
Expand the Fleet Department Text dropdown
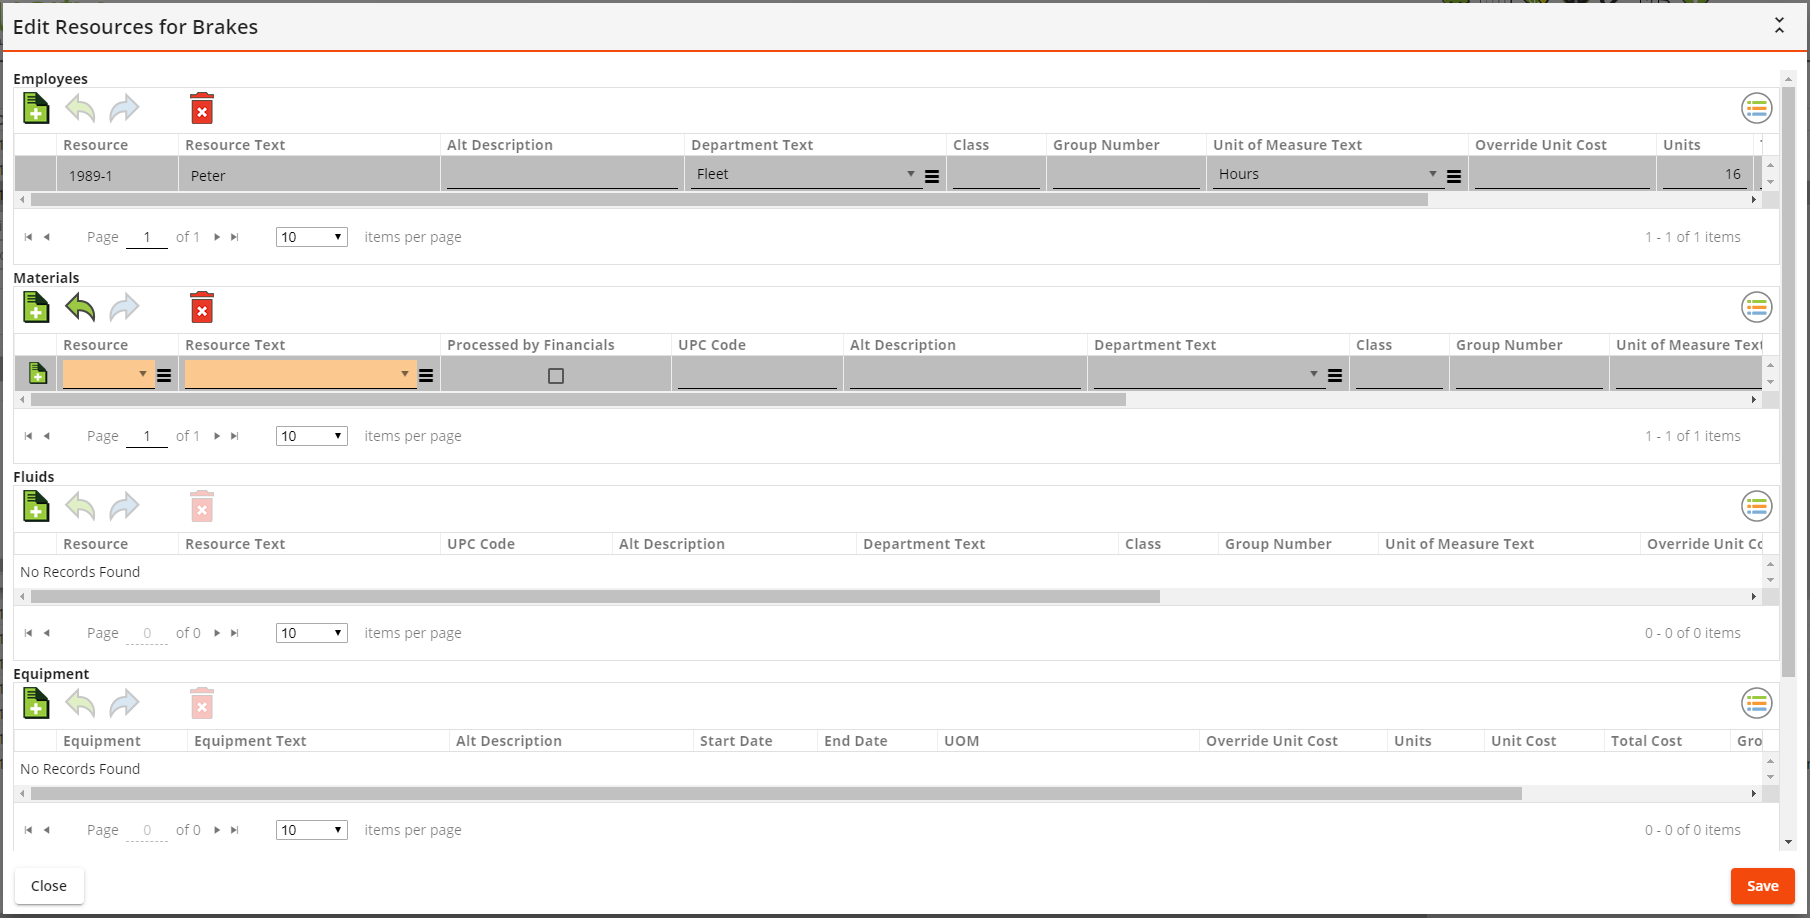point(910,174)
